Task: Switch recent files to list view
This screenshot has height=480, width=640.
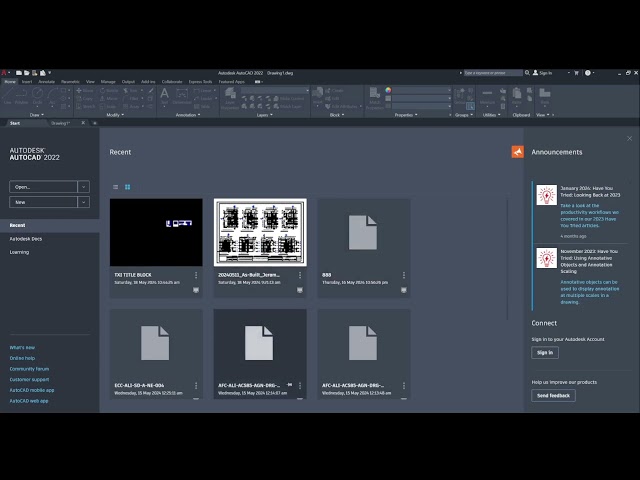Action: tap(116, 187)
